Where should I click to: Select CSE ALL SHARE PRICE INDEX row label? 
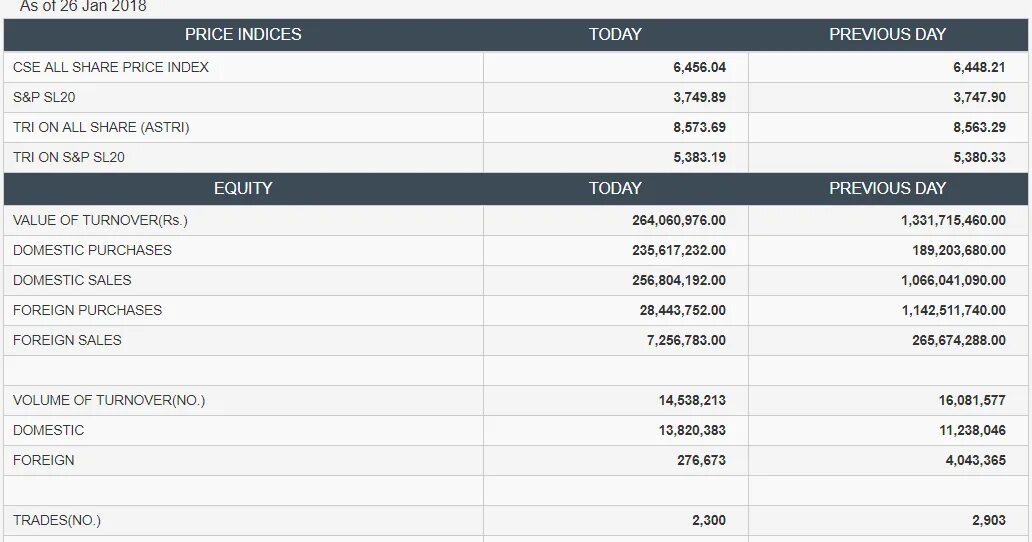(x=111, y=67)
